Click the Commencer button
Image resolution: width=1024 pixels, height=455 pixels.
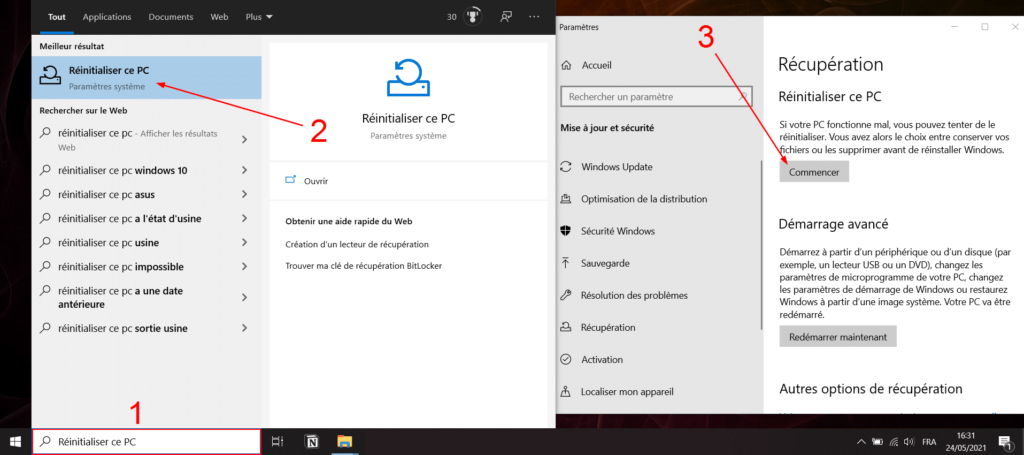pyautogui.click(x=813, y=172)
